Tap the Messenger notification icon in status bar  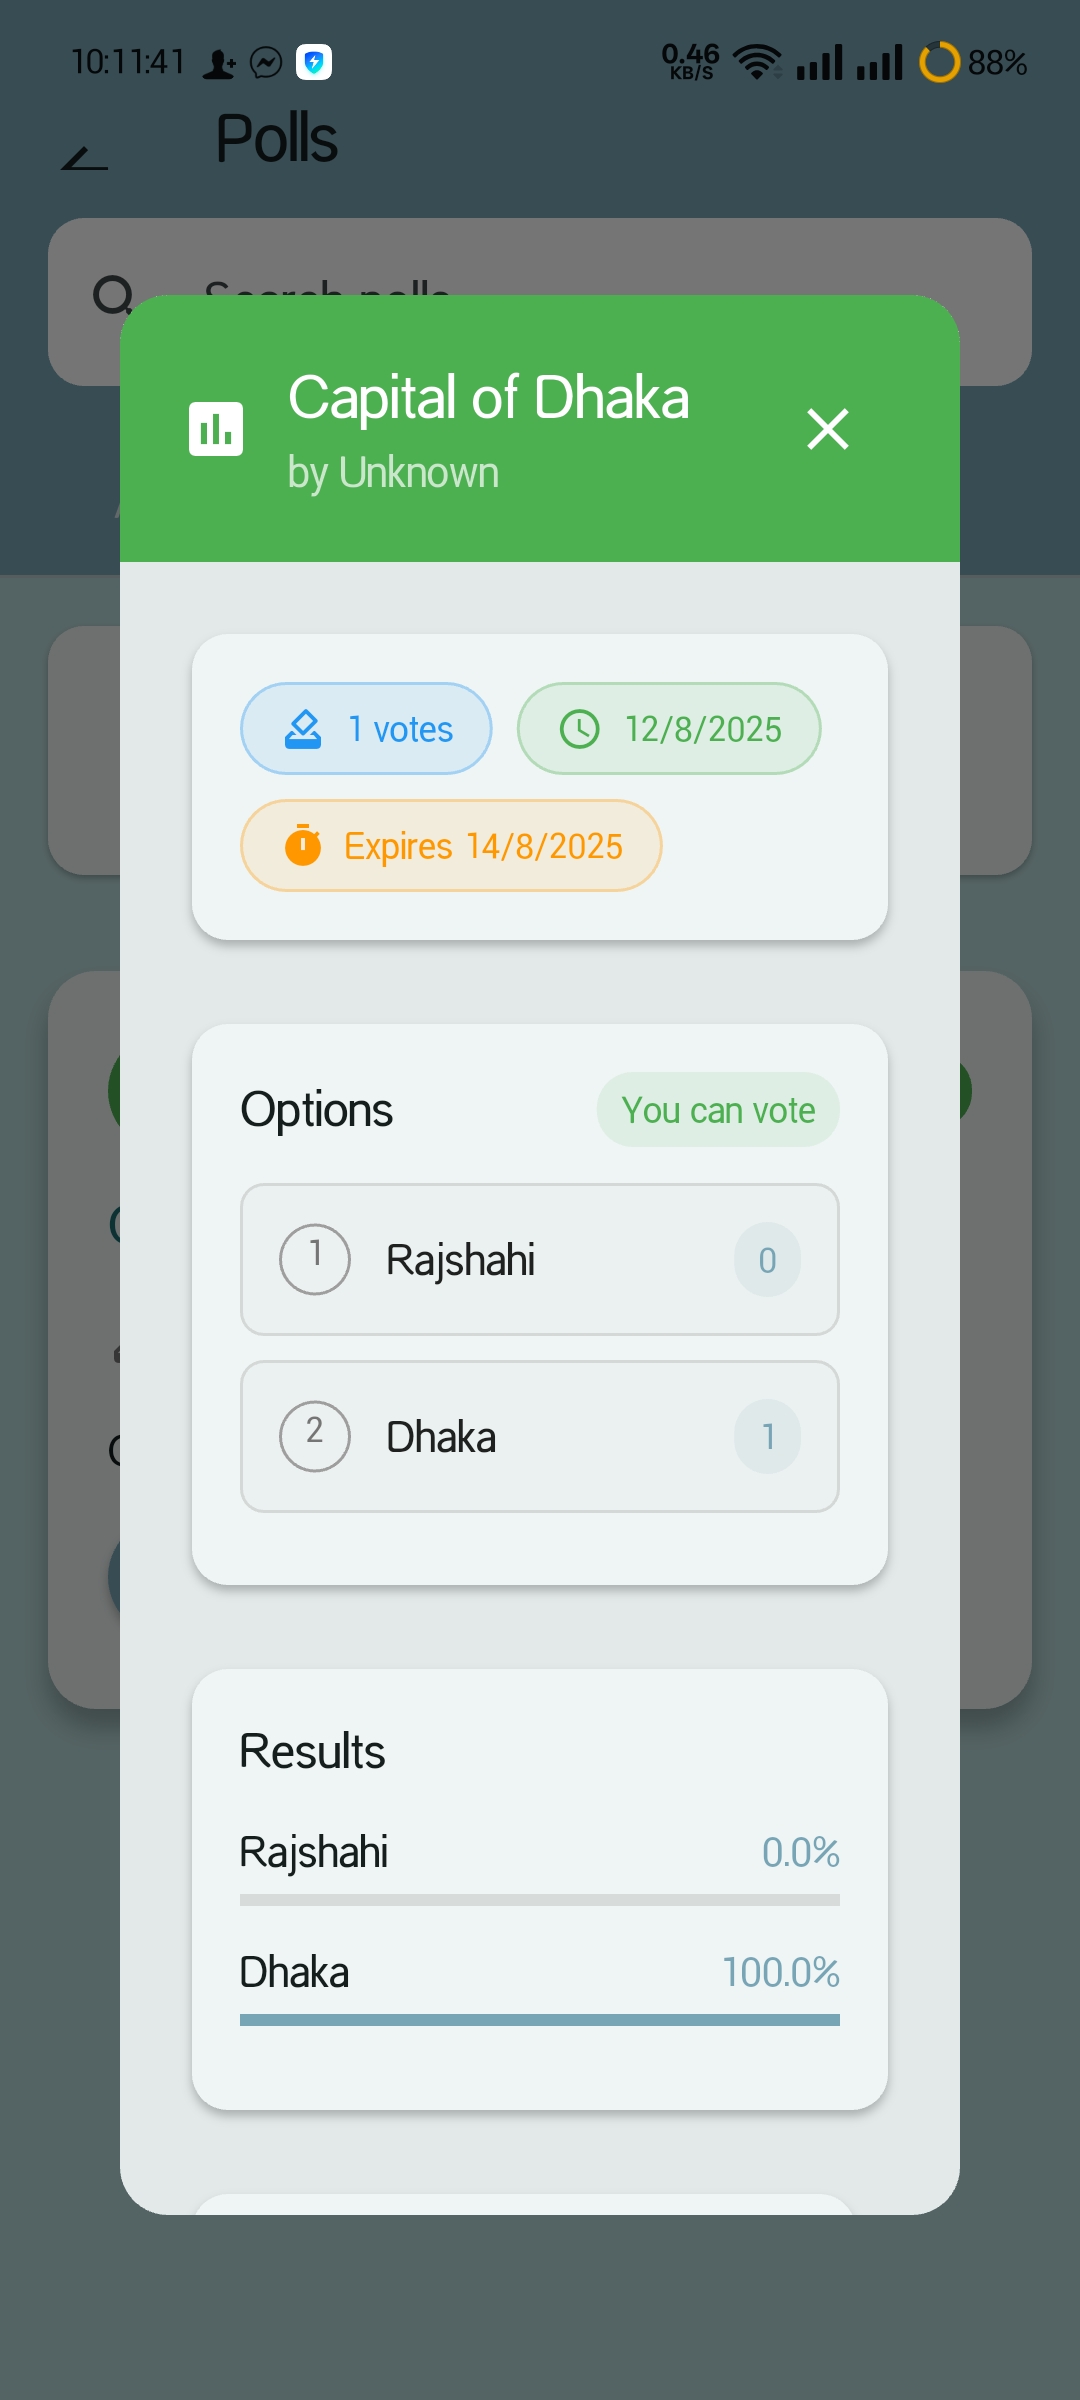click(266, 63)
